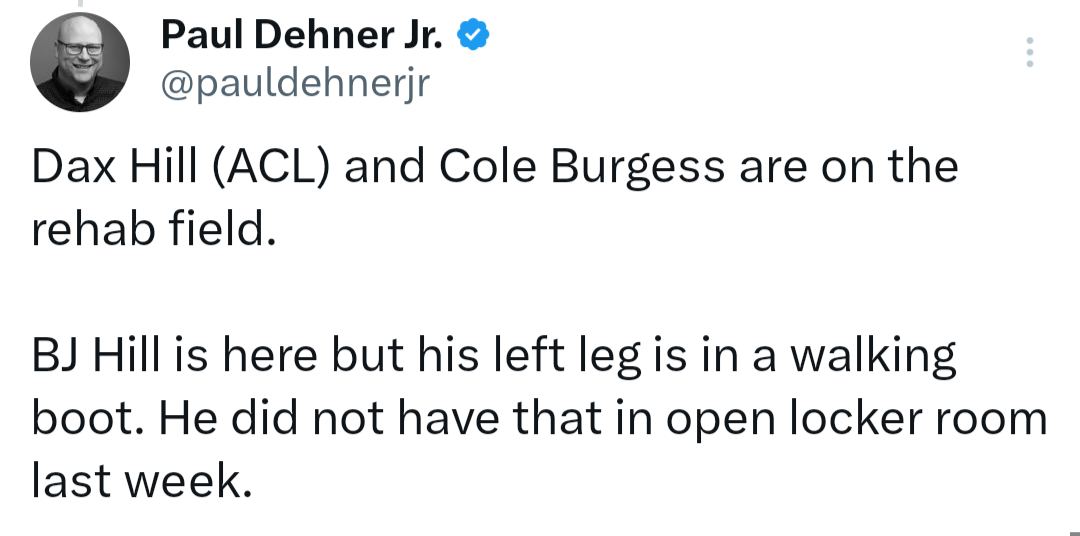This screenshot has width=1080, height=536.
Task: Click the display name Paul Dehner Jr.
Action: [302, 35]
